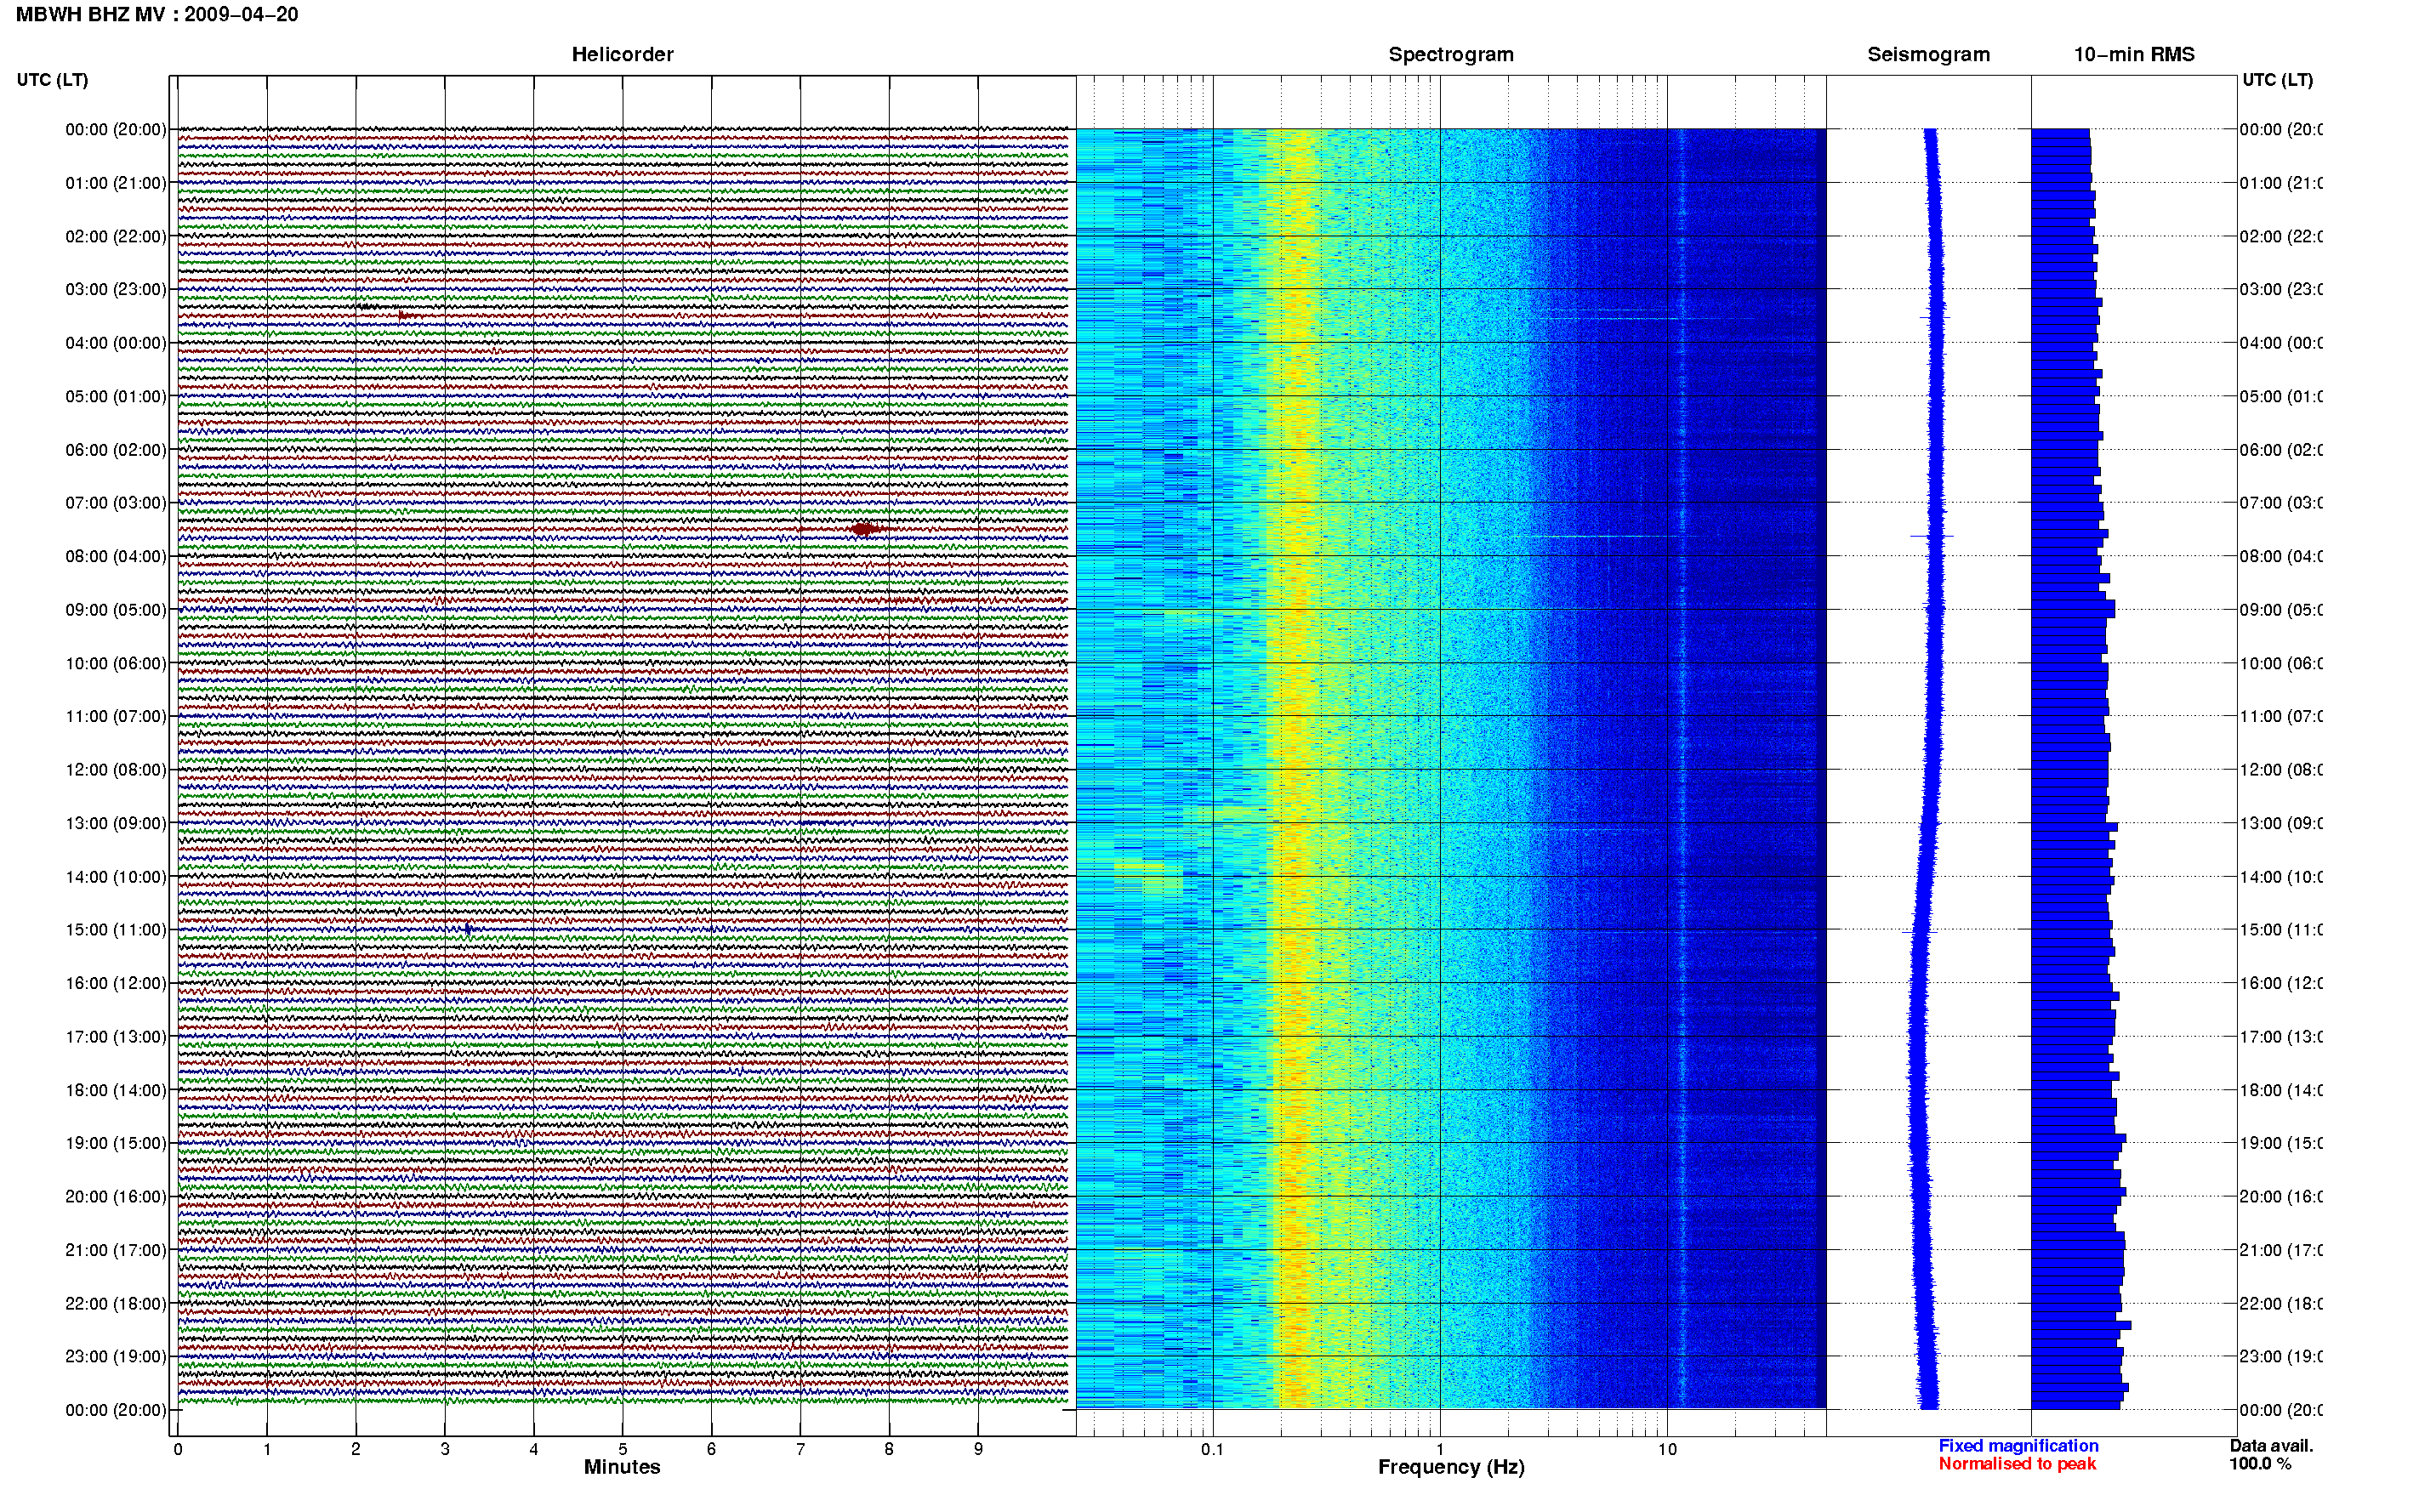Click the Minutes axis tick label 7
2419x1512 pixels.
(x=800, y=1449)
